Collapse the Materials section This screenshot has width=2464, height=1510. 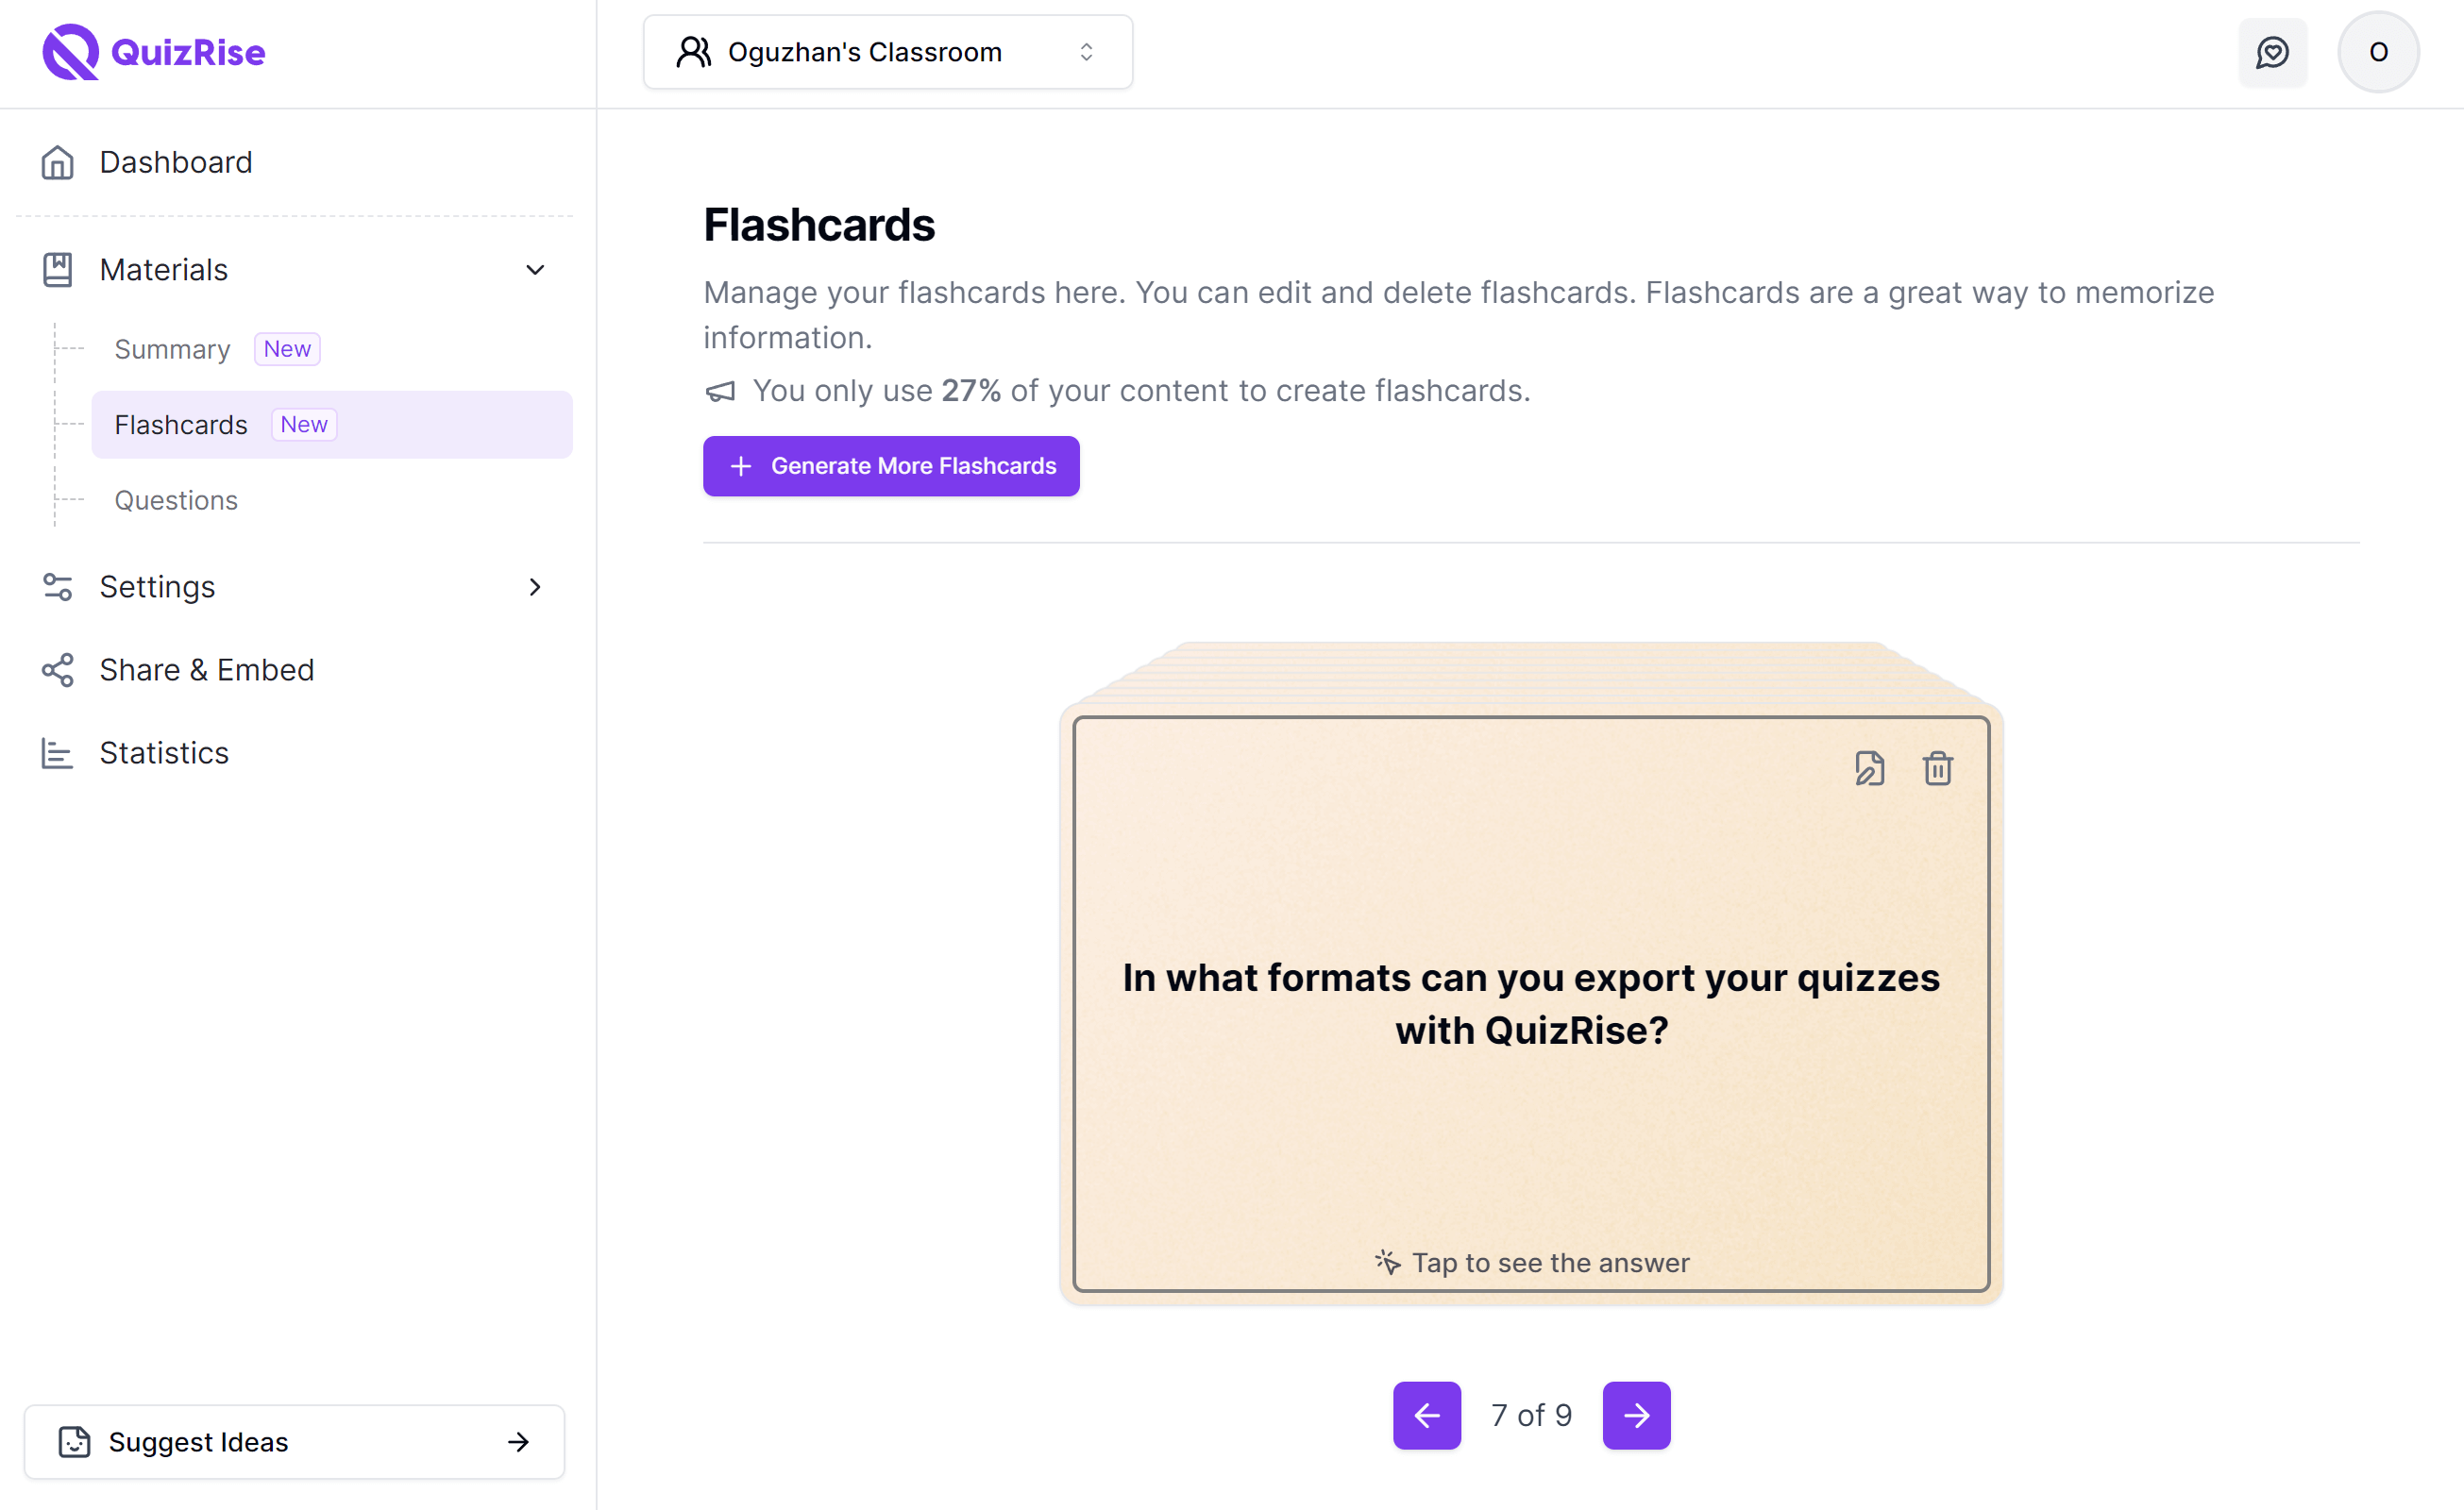click(x=536, y=270)
